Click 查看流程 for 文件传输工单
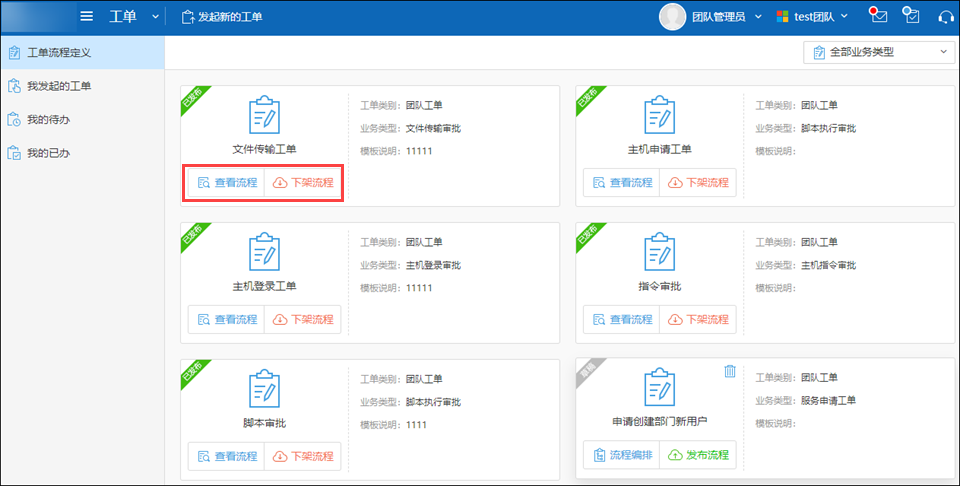Viewport: 960px width, 486px height. click(227, 183)
